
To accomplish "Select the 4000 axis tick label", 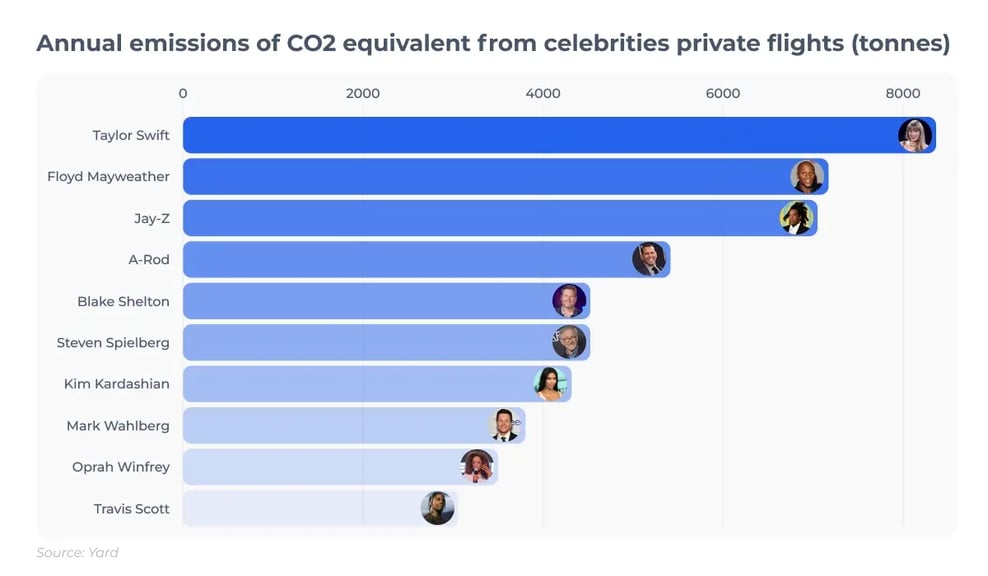I will pos(543,93).
